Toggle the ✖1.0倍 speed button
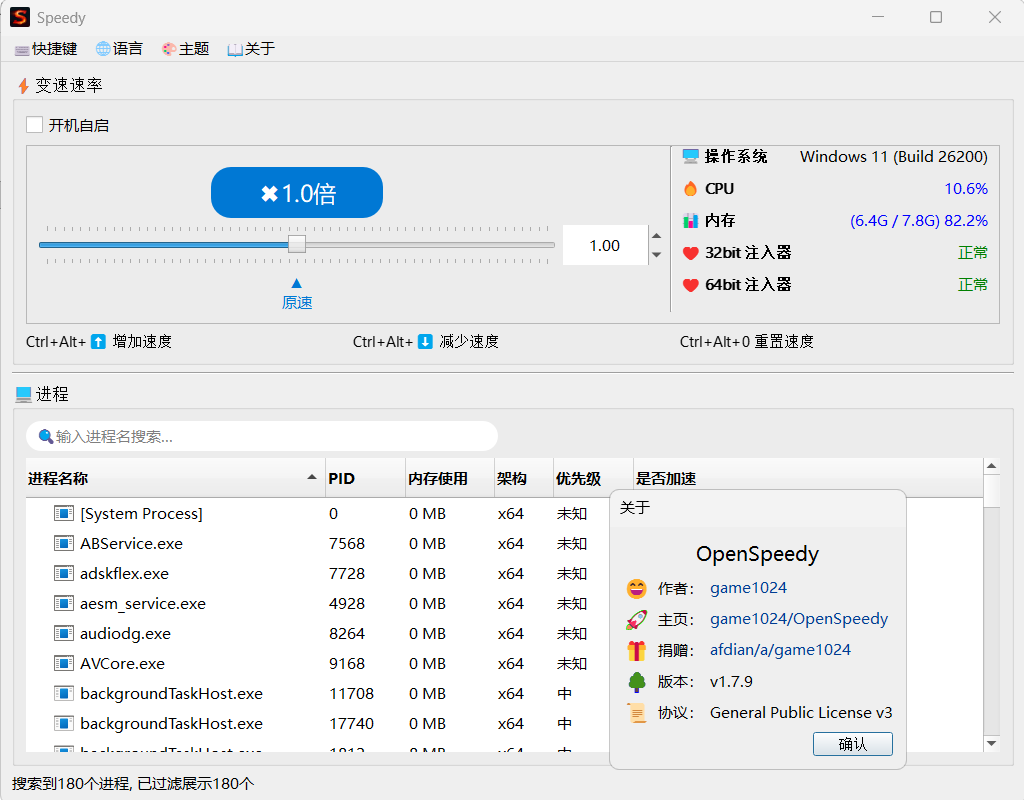The width and height of the screenshot is (1024, 800). [296, 193]
